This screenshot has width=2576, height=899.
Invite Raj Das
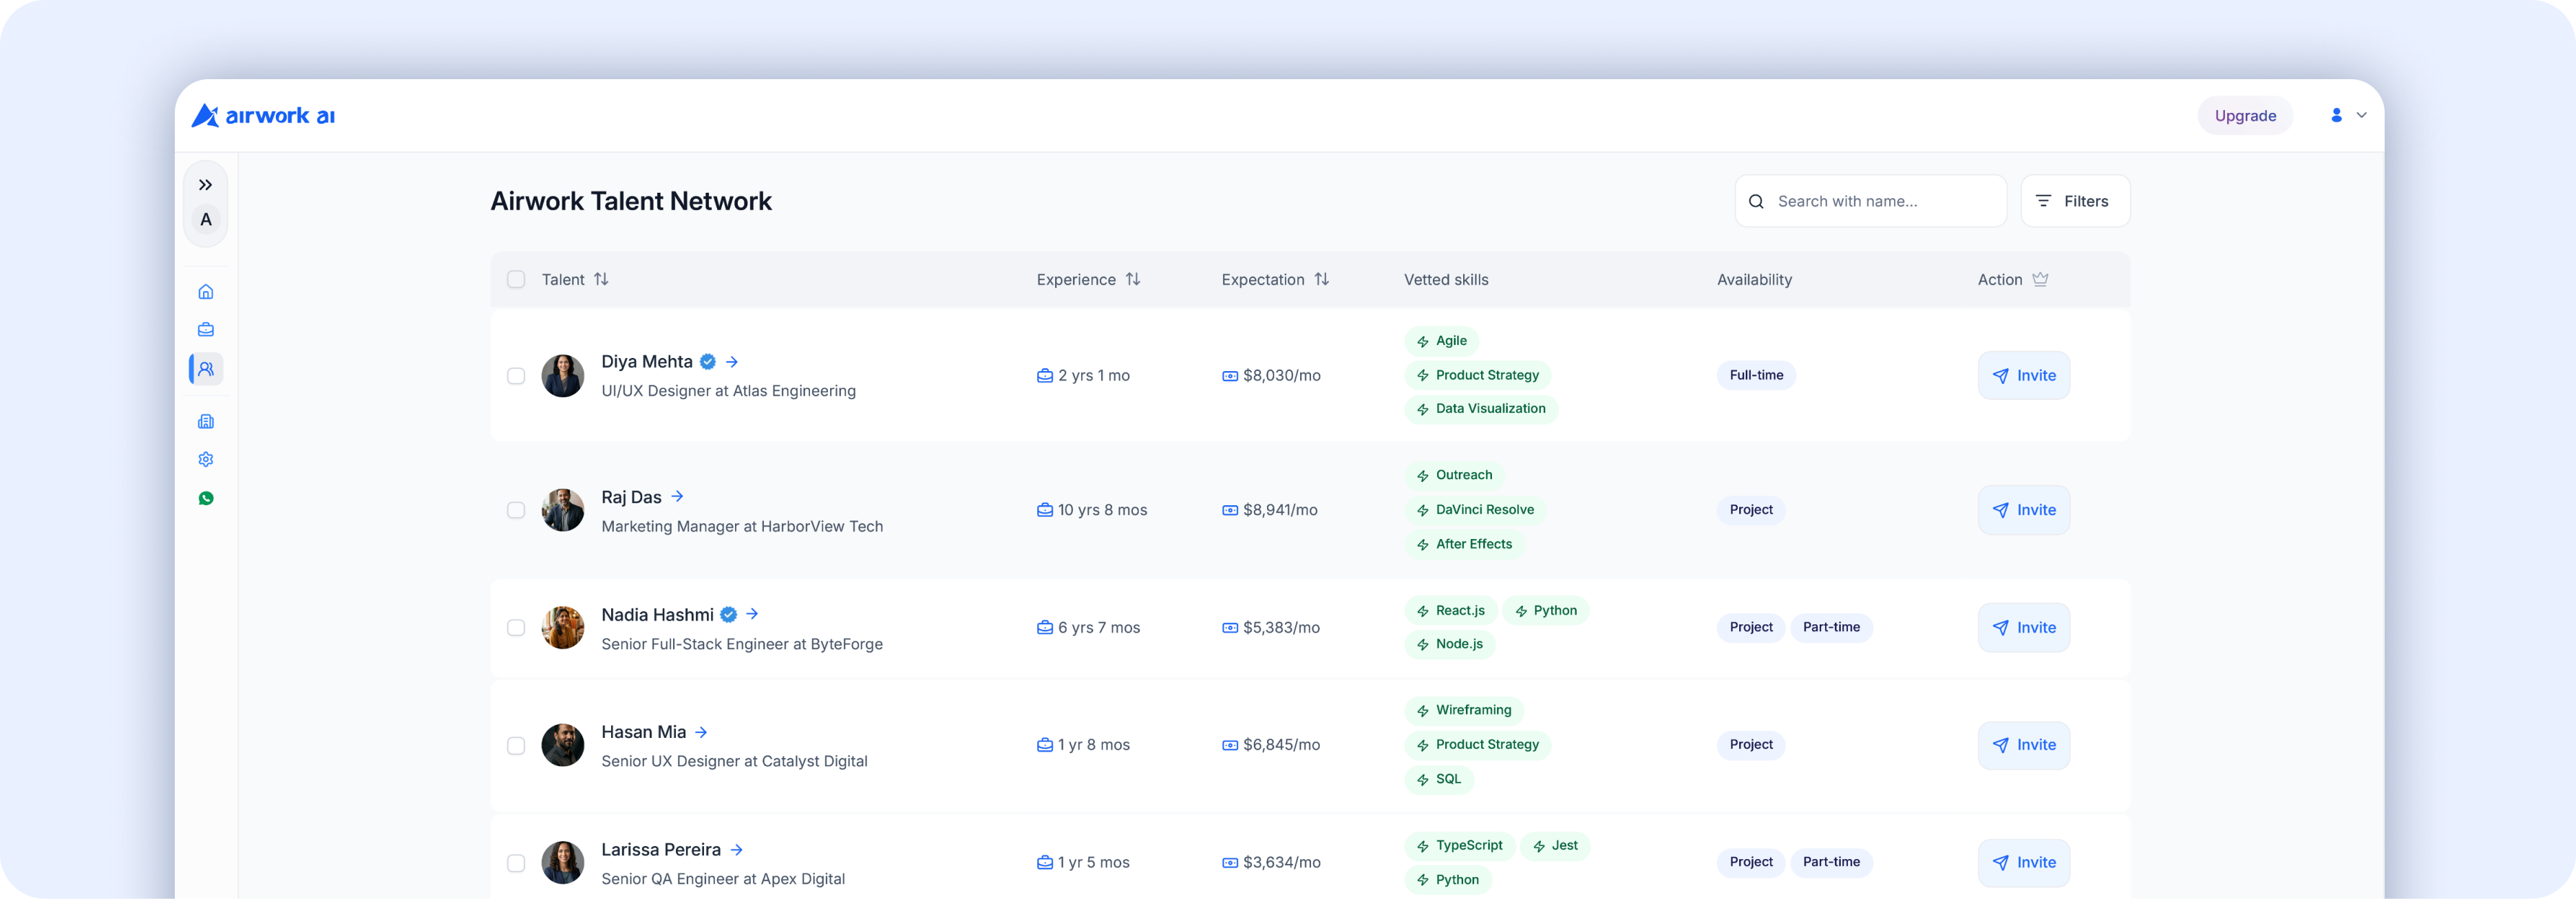pos(2024,511)
